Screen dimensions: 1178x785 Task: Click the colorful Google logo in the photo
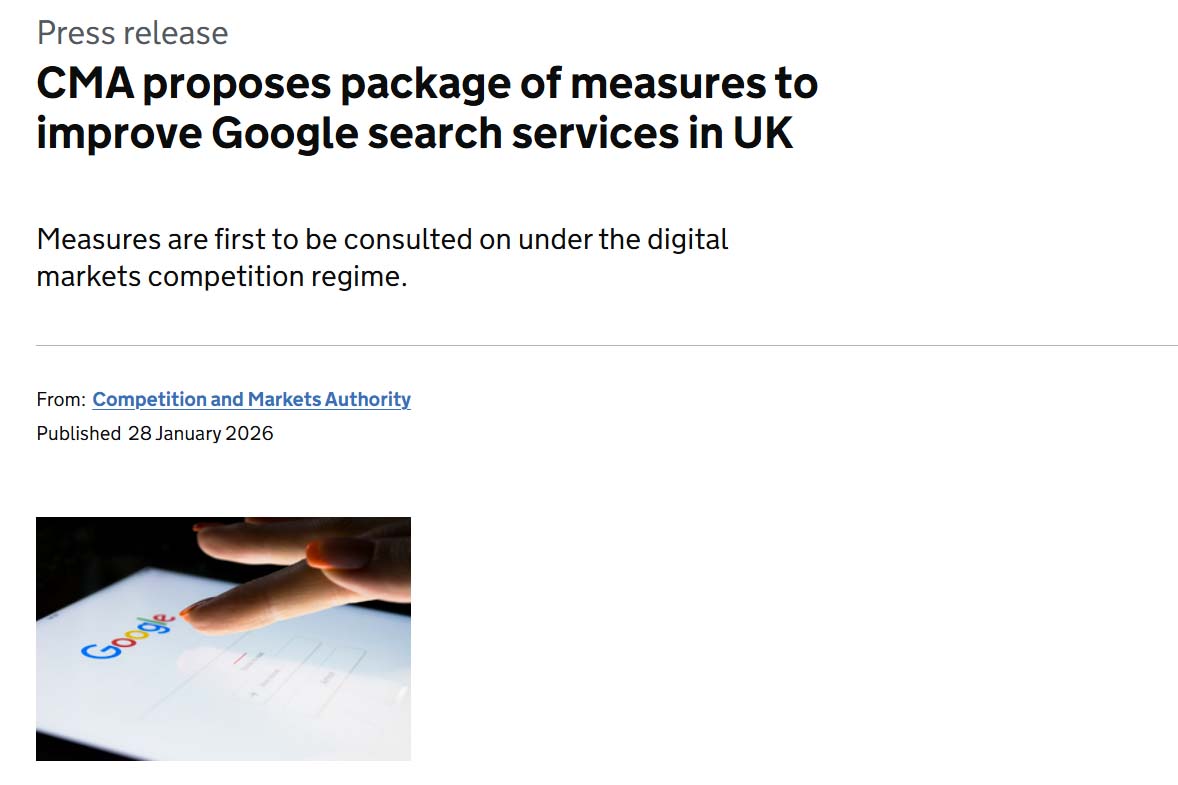click(x=125, y=638)
